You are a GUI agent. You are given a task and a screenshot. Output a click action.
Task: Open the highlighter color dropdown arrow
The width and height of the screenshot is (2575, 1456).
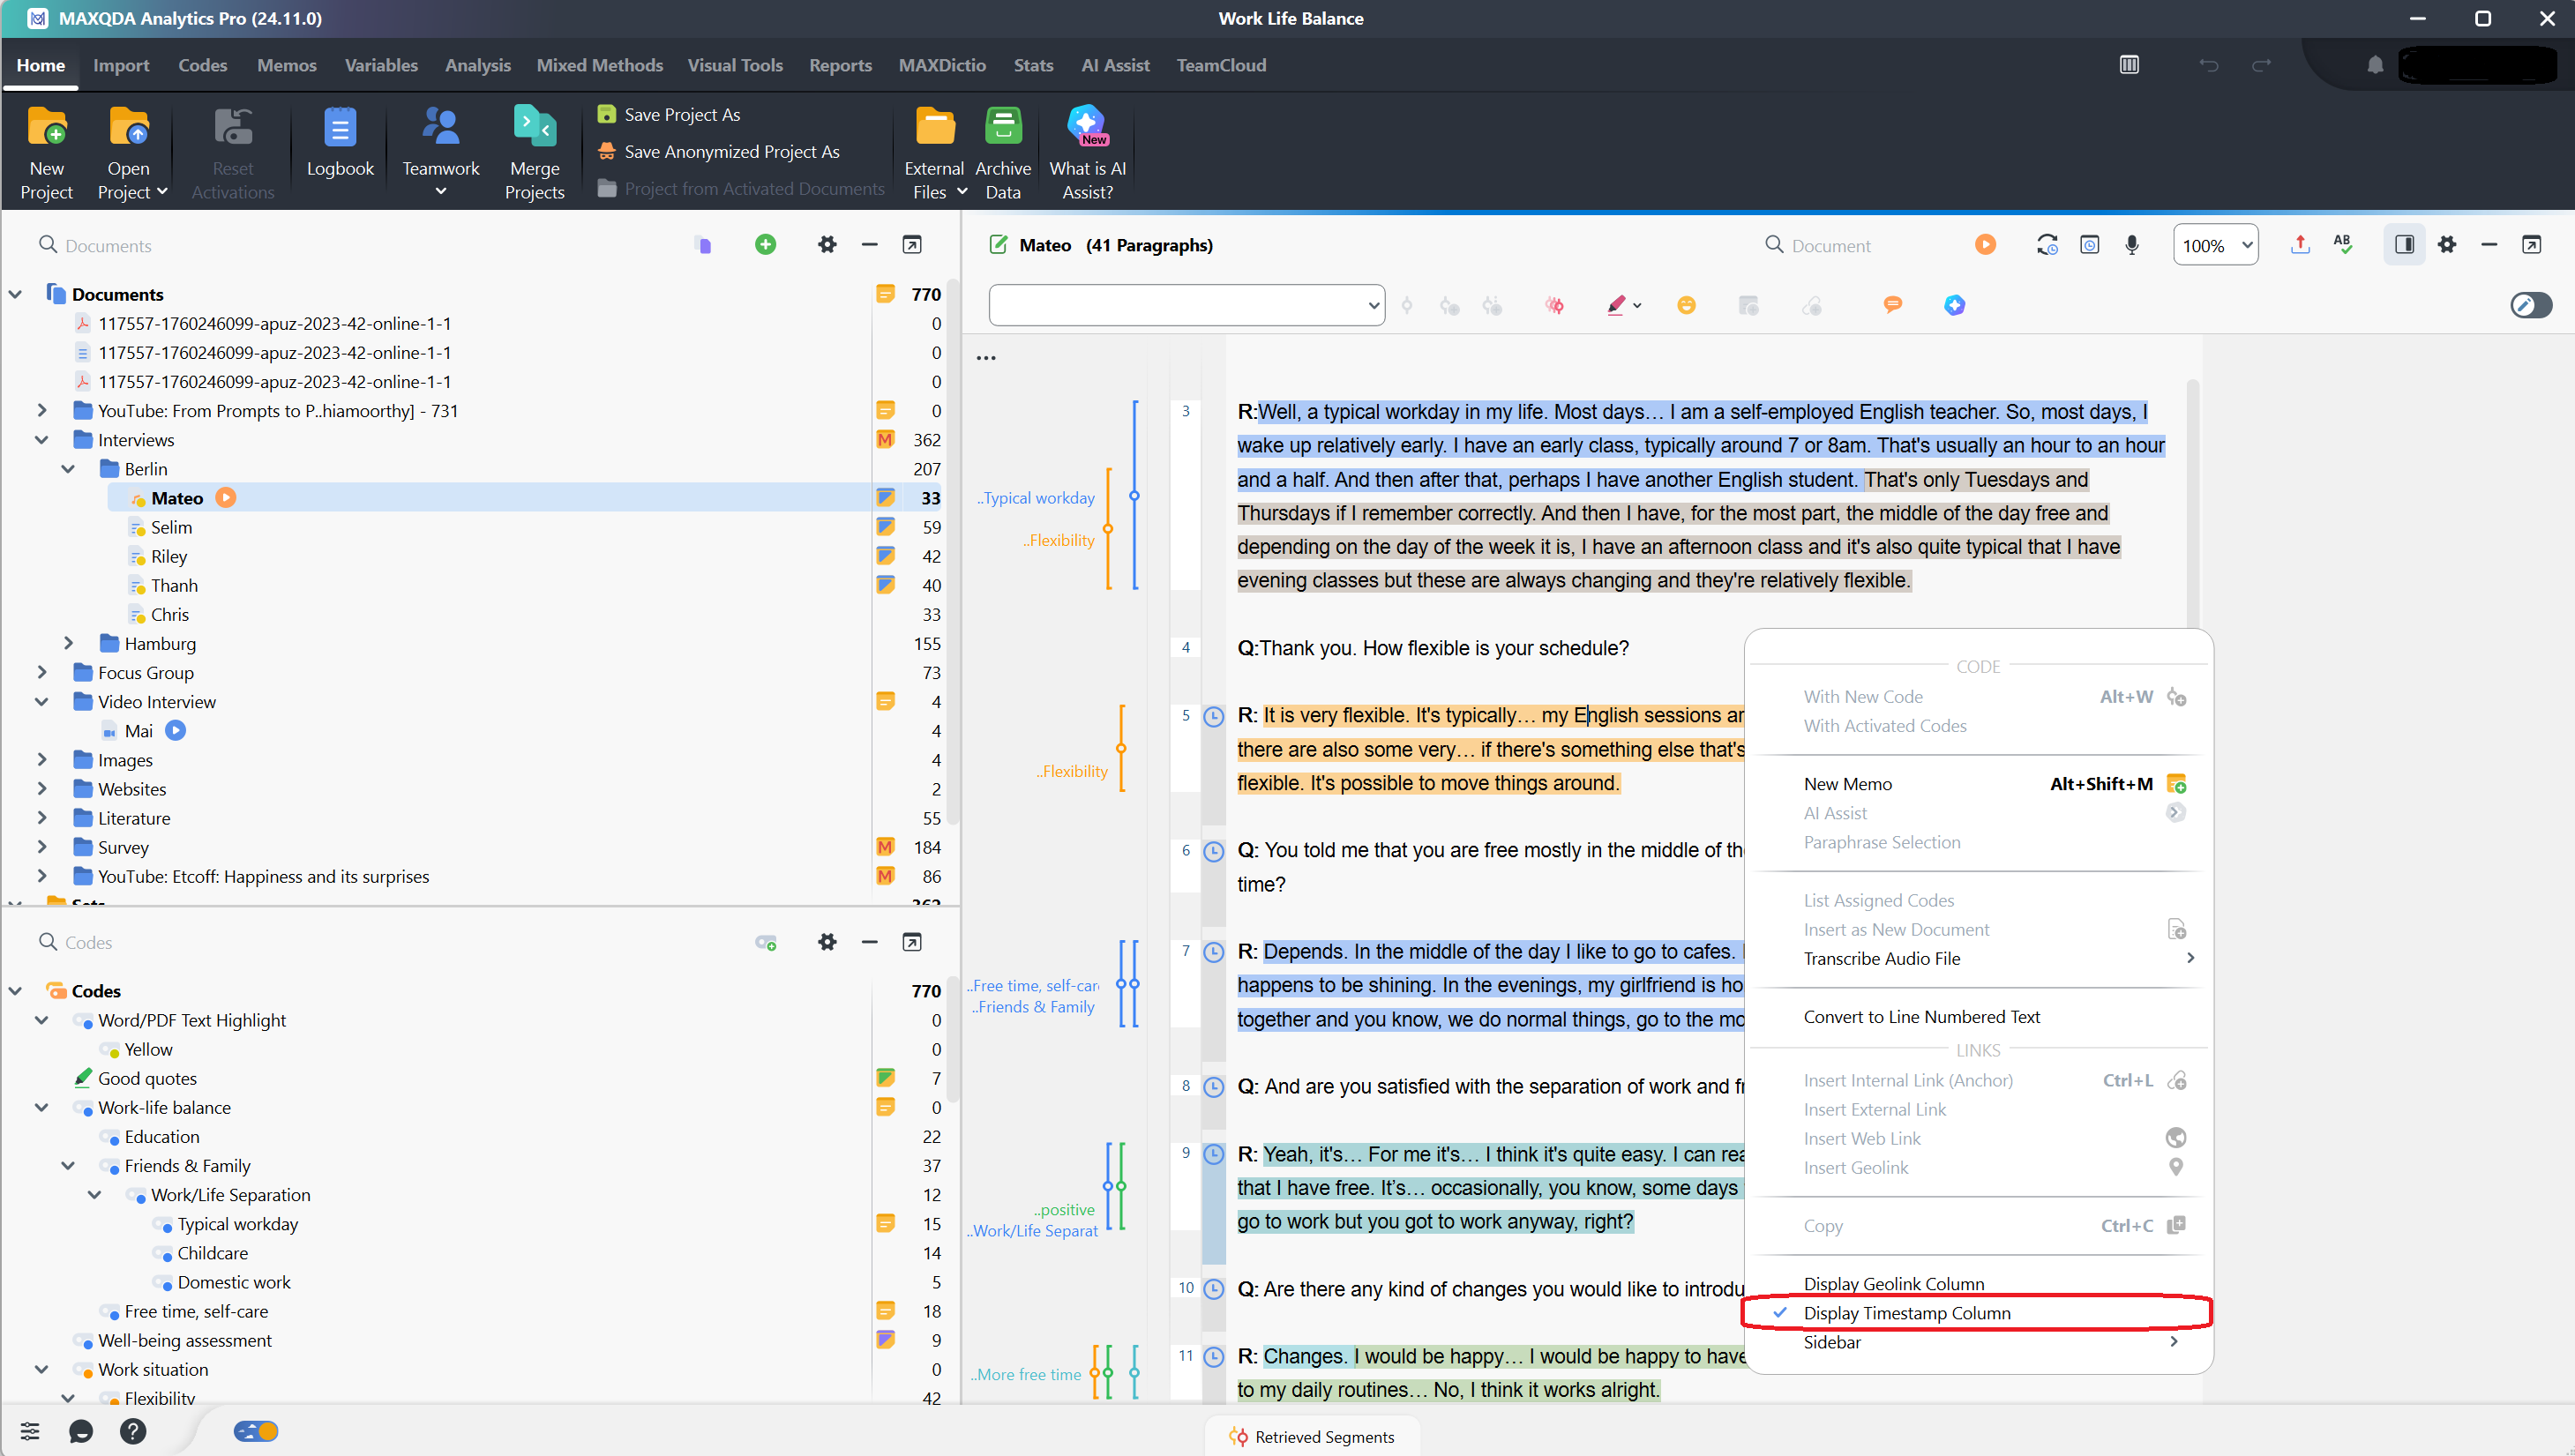click(1637, 306)
